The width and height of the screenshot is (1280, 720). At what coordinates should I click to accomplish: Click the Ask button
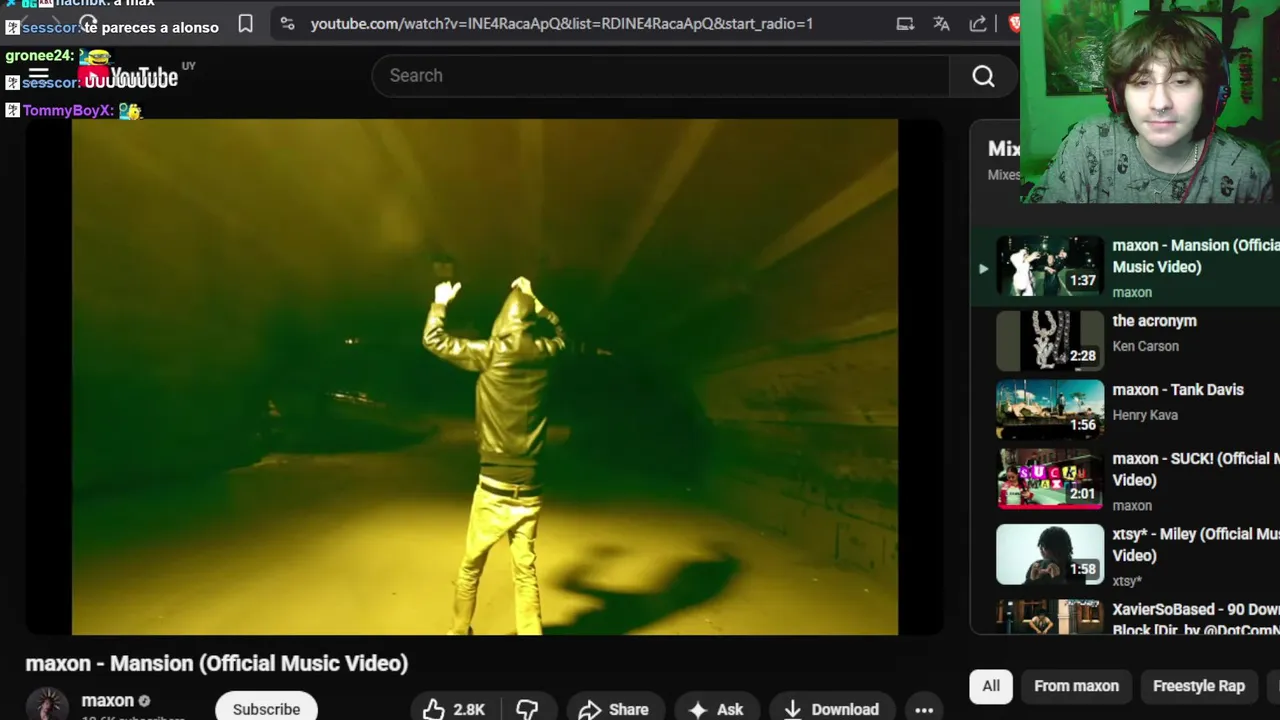click(x=716, y=709)
